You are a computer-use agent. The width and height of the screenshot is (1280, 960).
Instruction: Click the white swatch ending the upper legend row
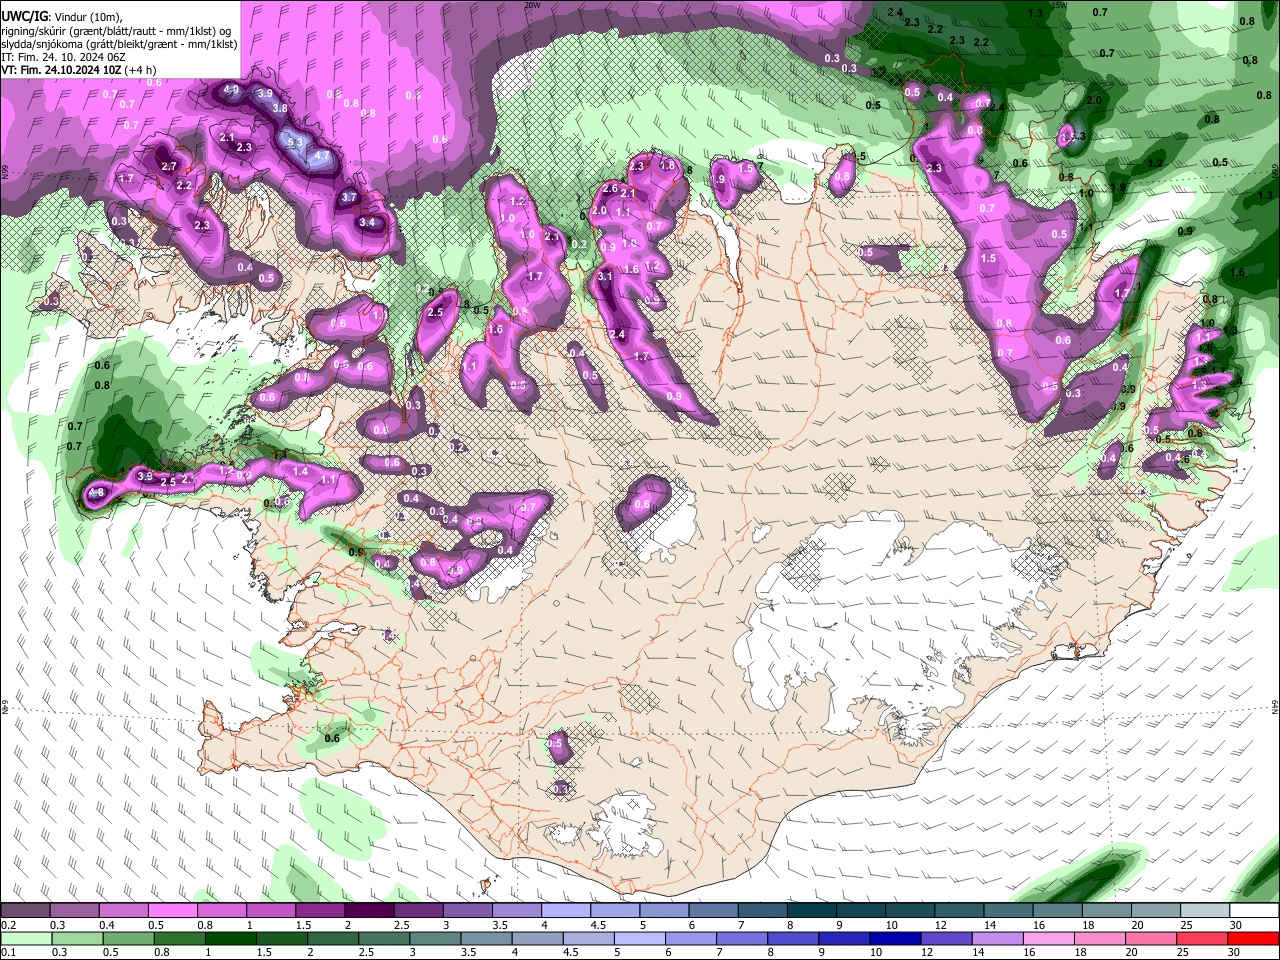(1252, 911)
